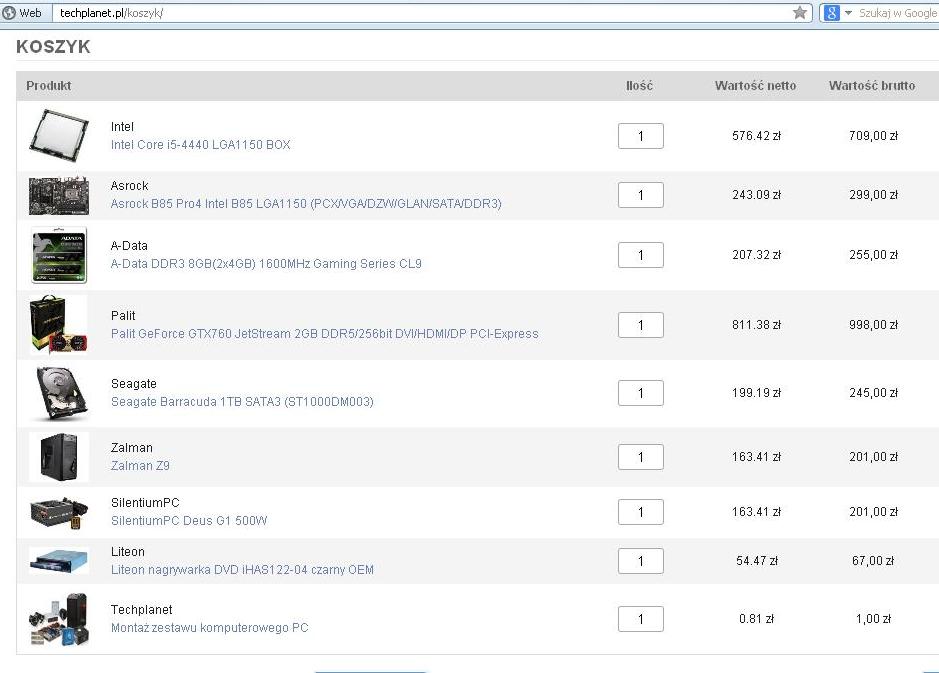
Task: Select the 'A-Data' brand name text
Action: pyautogui.click(x=129, y=245)
